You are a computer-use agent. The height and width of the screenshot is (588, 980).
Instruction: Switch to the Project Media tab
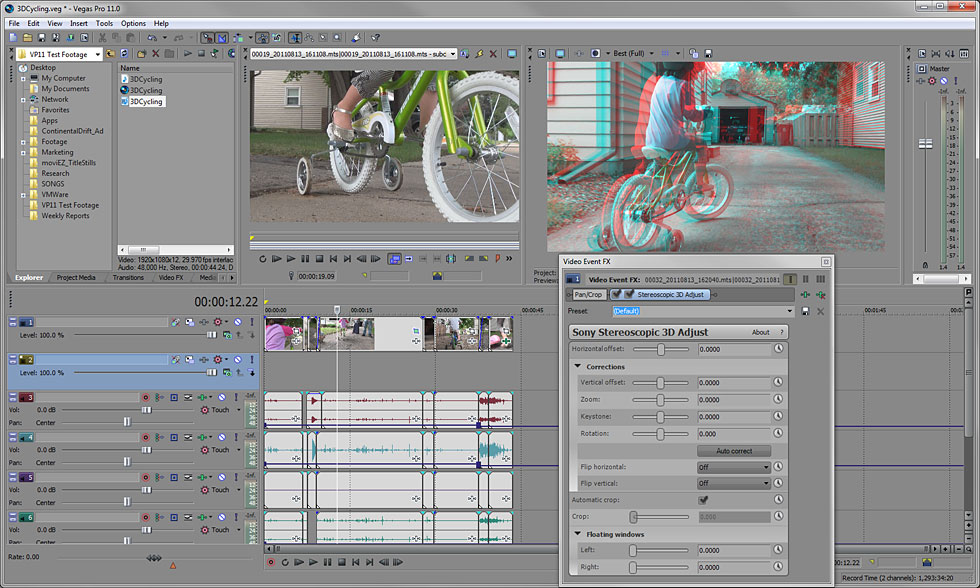coord(76,277)
